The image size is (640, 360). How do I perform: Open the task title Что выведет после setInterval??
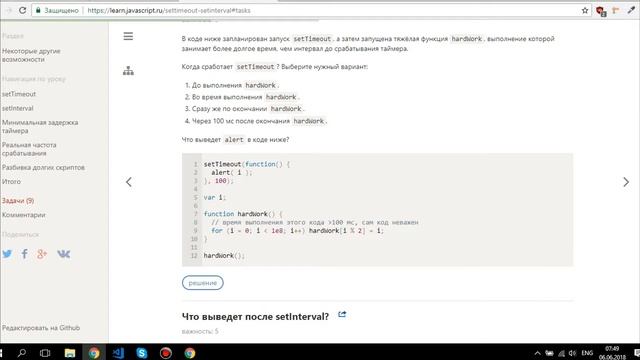click(255, 316)
